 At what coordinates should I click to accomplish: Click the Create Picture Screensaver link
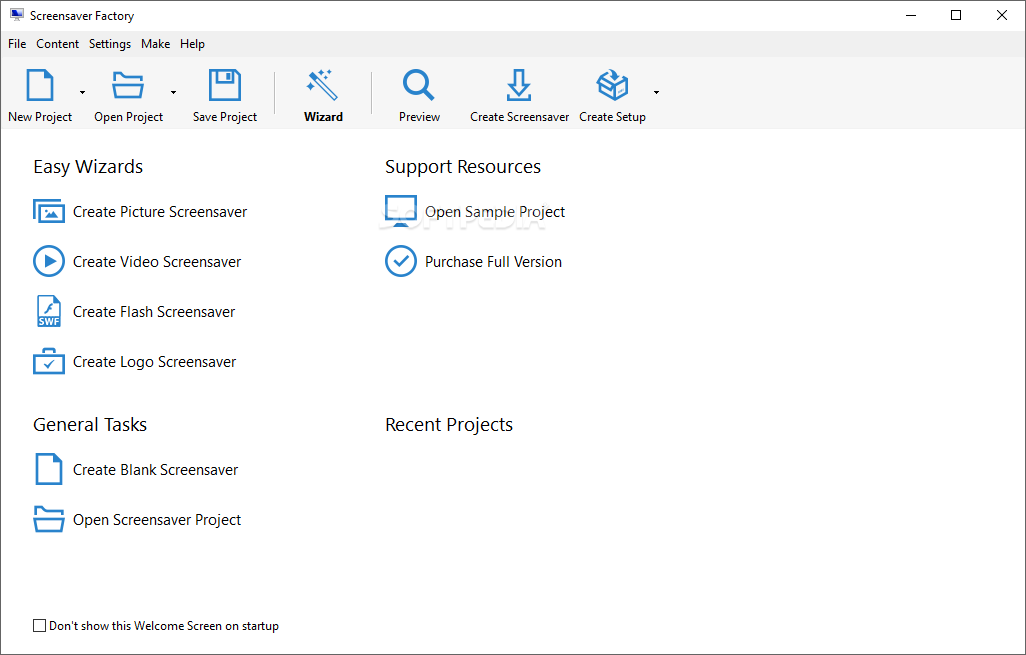coord(160,212)
